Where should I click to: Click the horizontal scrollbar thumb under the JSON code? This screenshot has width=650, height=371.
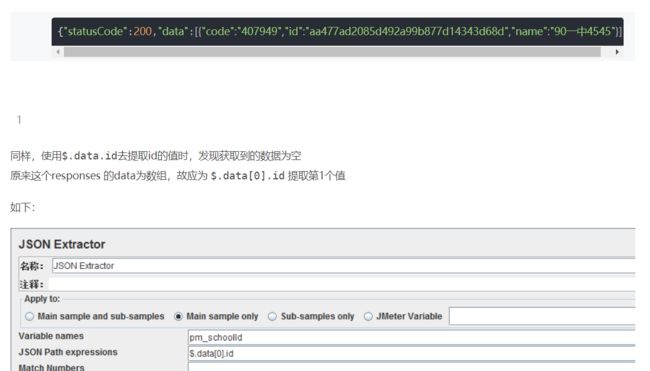click(332, 52)
